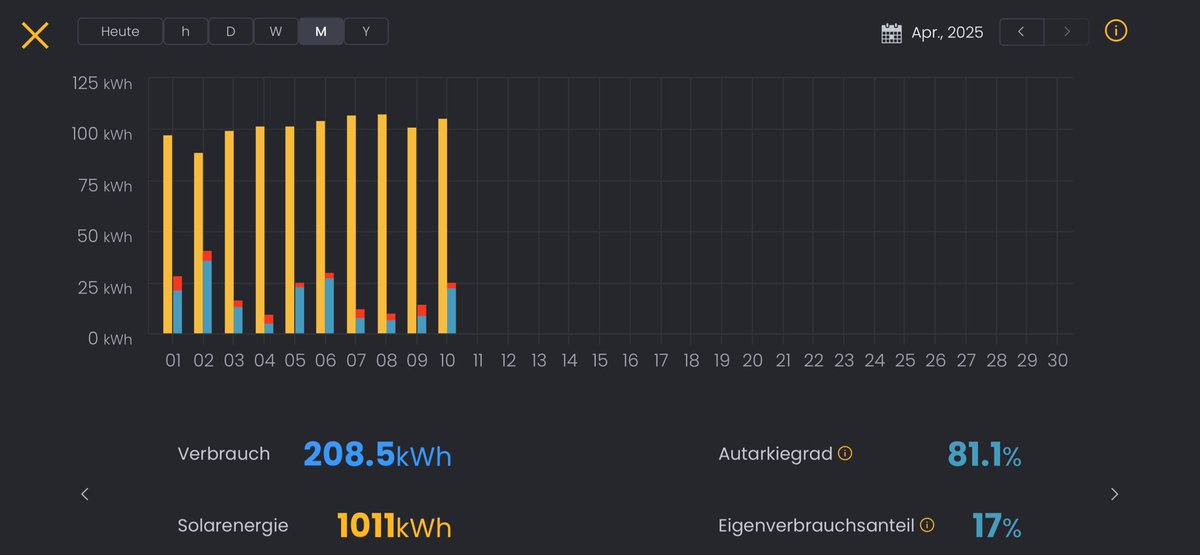
Task: Select yellow solar bar for day 07
Action: (351, 225)
